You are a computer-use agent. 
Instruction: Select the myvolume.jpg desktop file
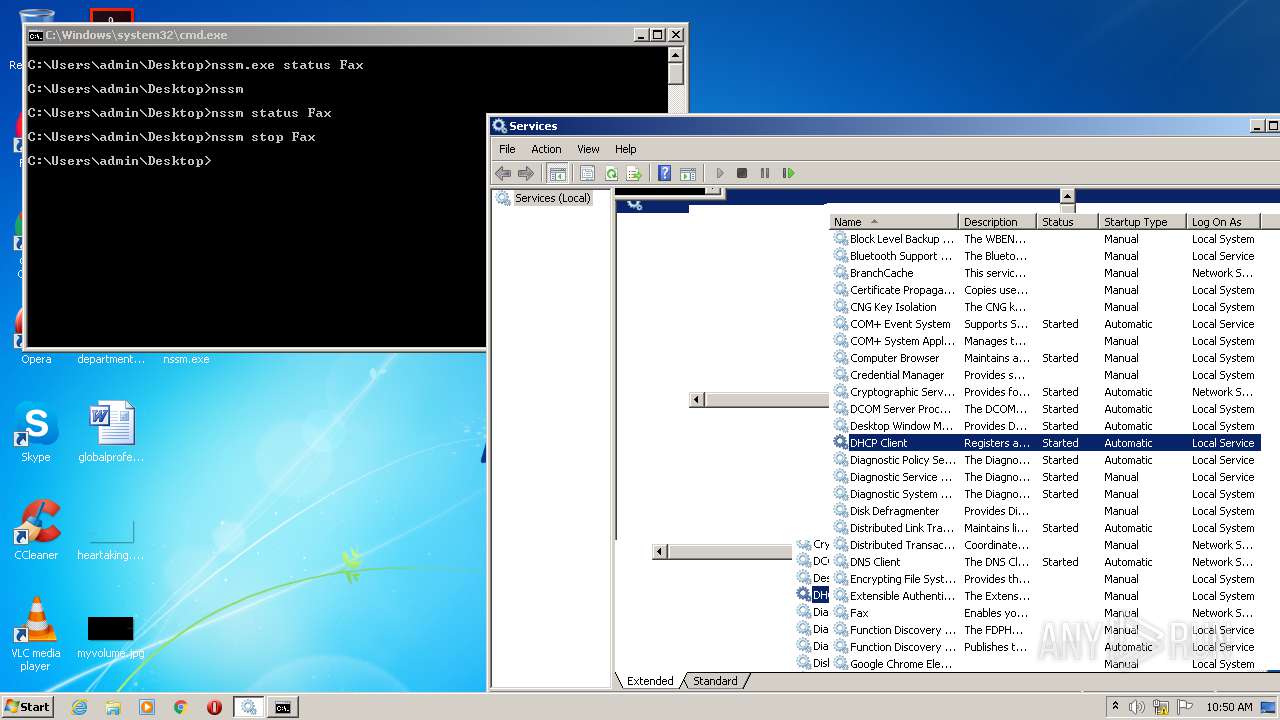pyautogui.click(x=111, y=637)
